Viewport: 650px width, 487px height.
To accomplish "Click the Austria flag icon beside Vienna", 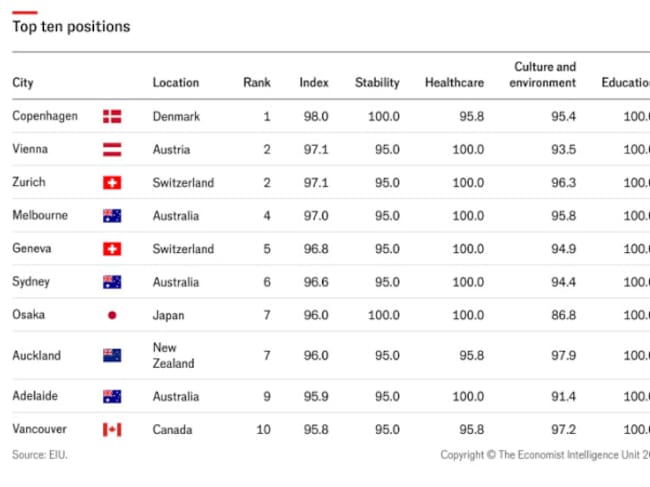I will click(x=112, y=150).
